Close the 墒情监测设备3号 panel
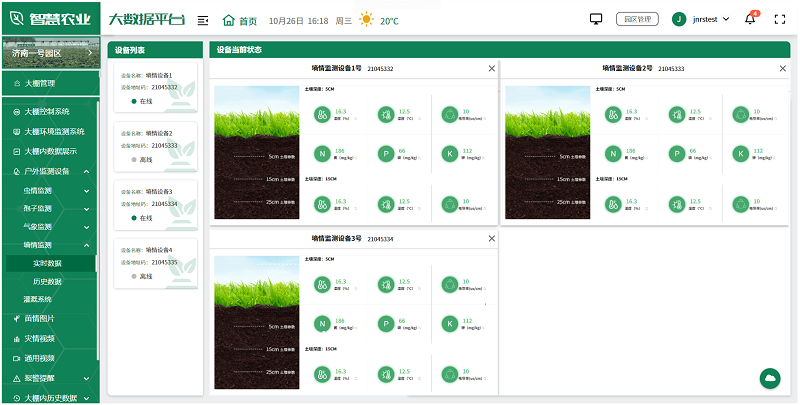The width and height of the screenshot is (800, 405). click(491, 239)
